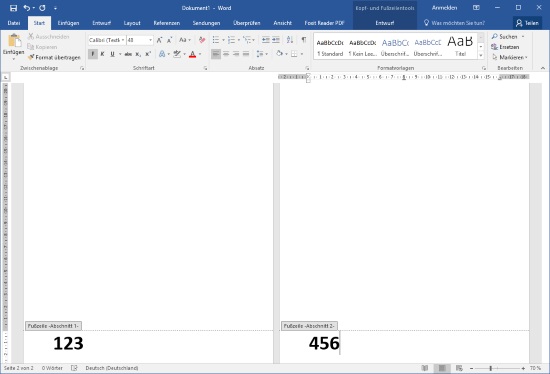Toggle bold (F) formatting

[93, 54]
